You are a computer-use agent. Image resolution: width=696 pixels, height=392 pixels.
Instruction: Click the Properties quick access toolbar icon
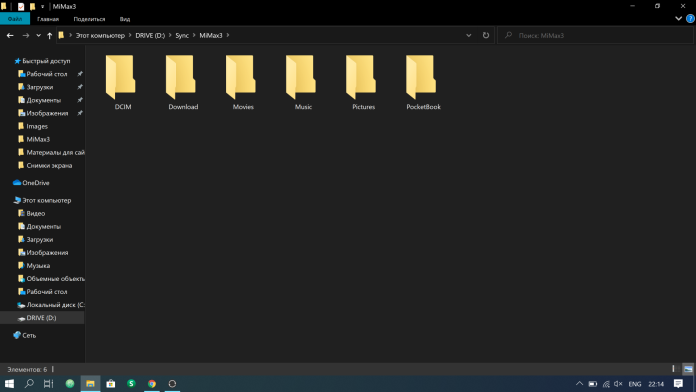21,6
